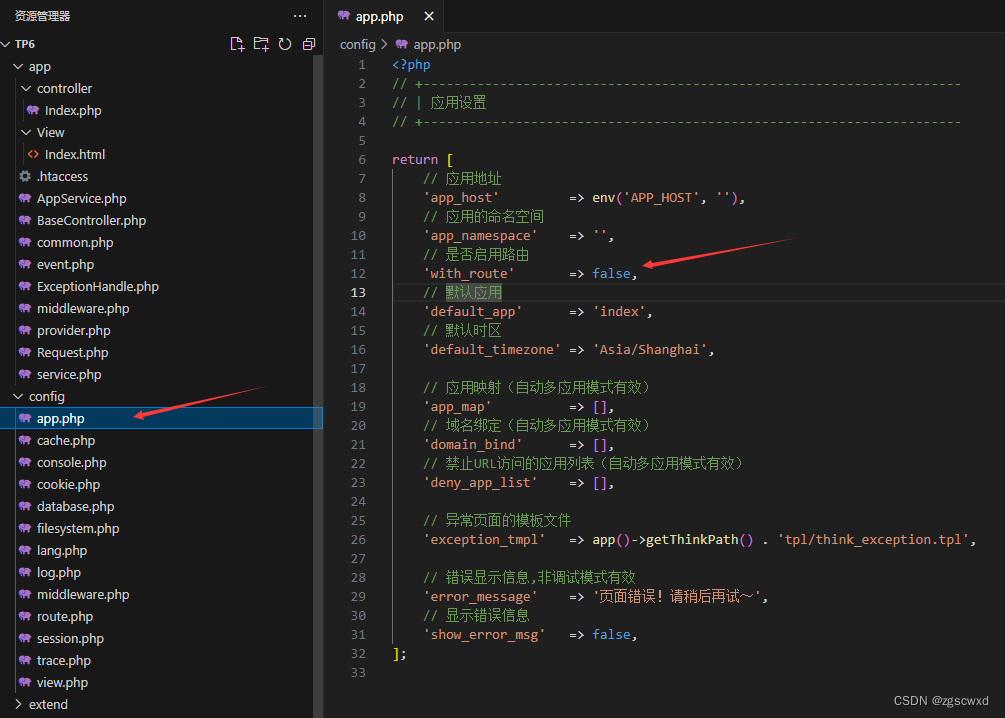1005x718 pixels.
Task: Refresh the Explorer file tree
Action: click(x=283, y=44)
